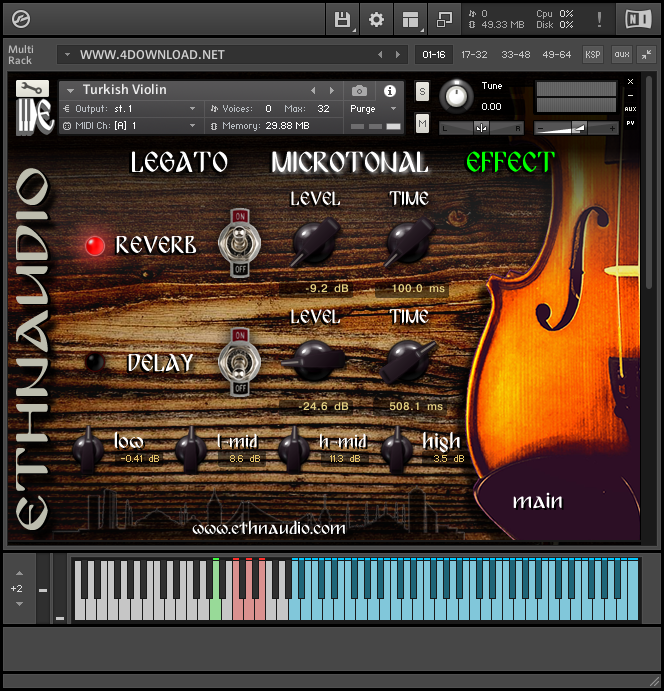The width and height of the screenshot is (664, 691).
Task: Remove the Turkish Violin instrument with X
Action: [631, 82]
